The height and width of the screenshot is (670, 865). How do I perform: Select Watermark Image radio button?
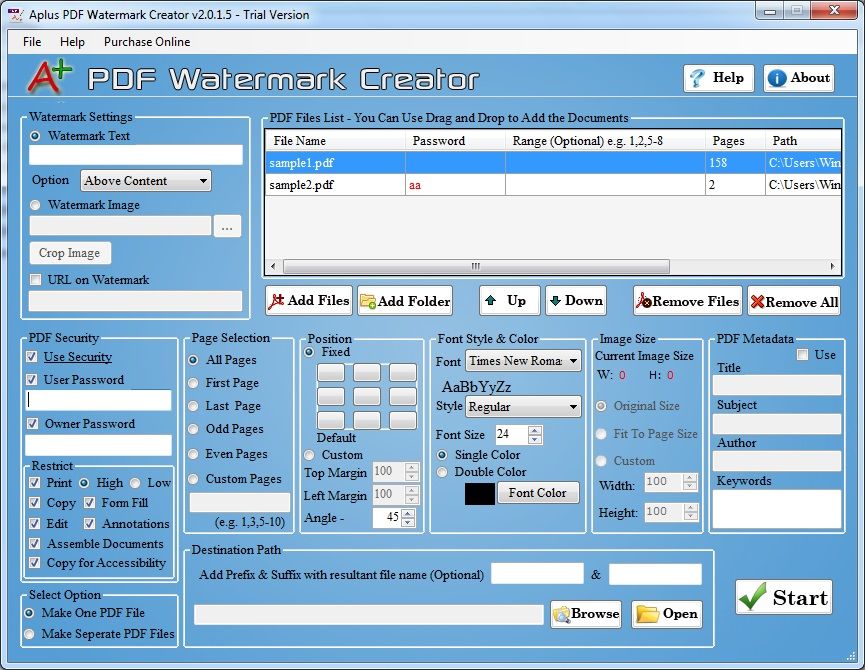pyautogui.click(x=35, y=205)
